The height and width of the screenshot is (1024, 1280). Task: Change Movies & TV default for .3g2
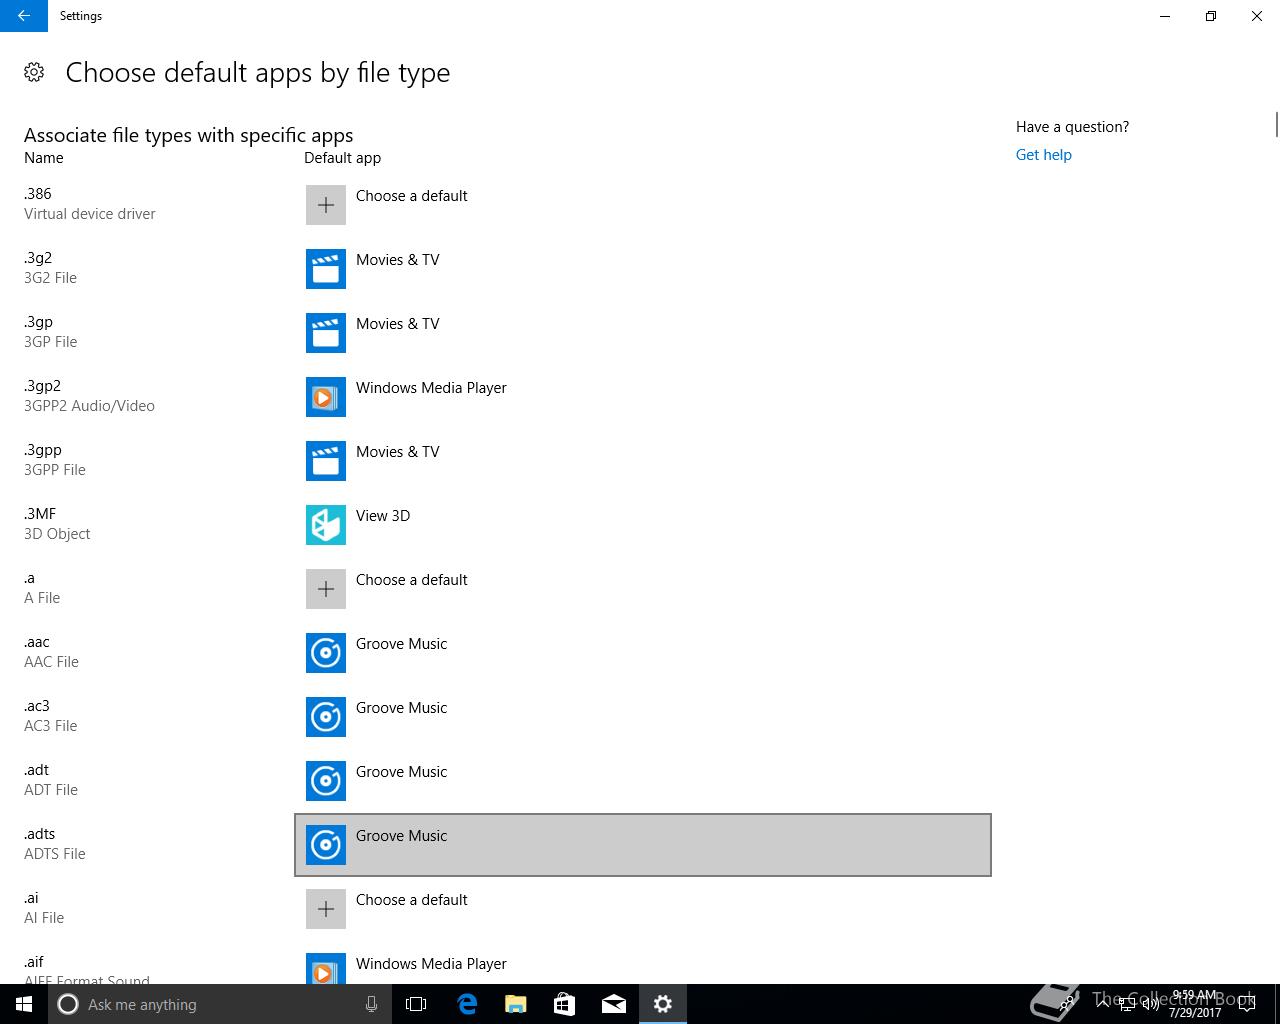[643, 269]
